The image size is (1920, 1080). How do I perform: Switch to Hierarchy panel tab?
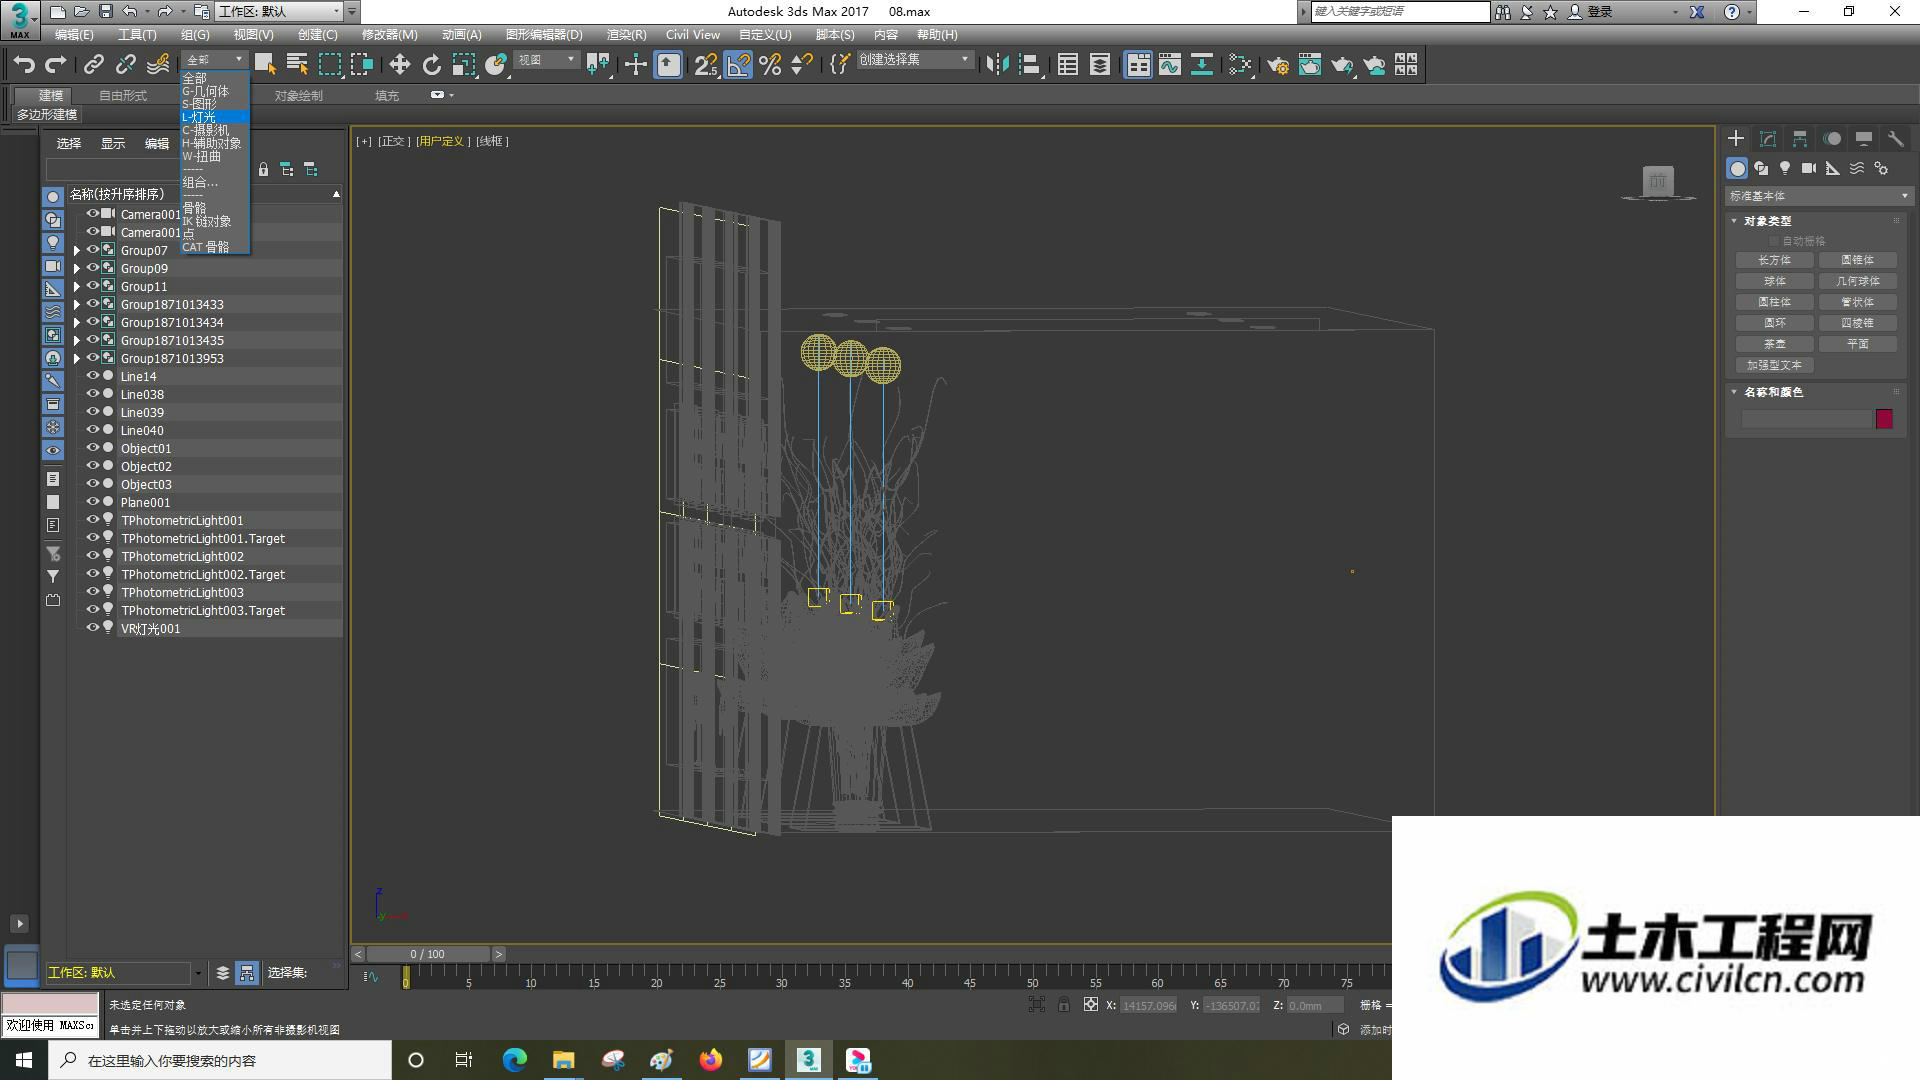1800,139
